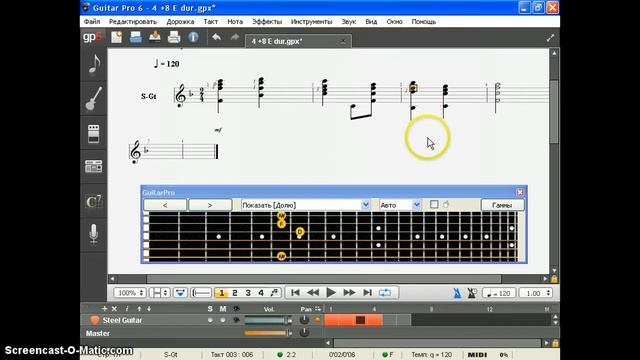
Task: Delete the track using X icon
Action: pyautogui.click(x=115, y=309)
